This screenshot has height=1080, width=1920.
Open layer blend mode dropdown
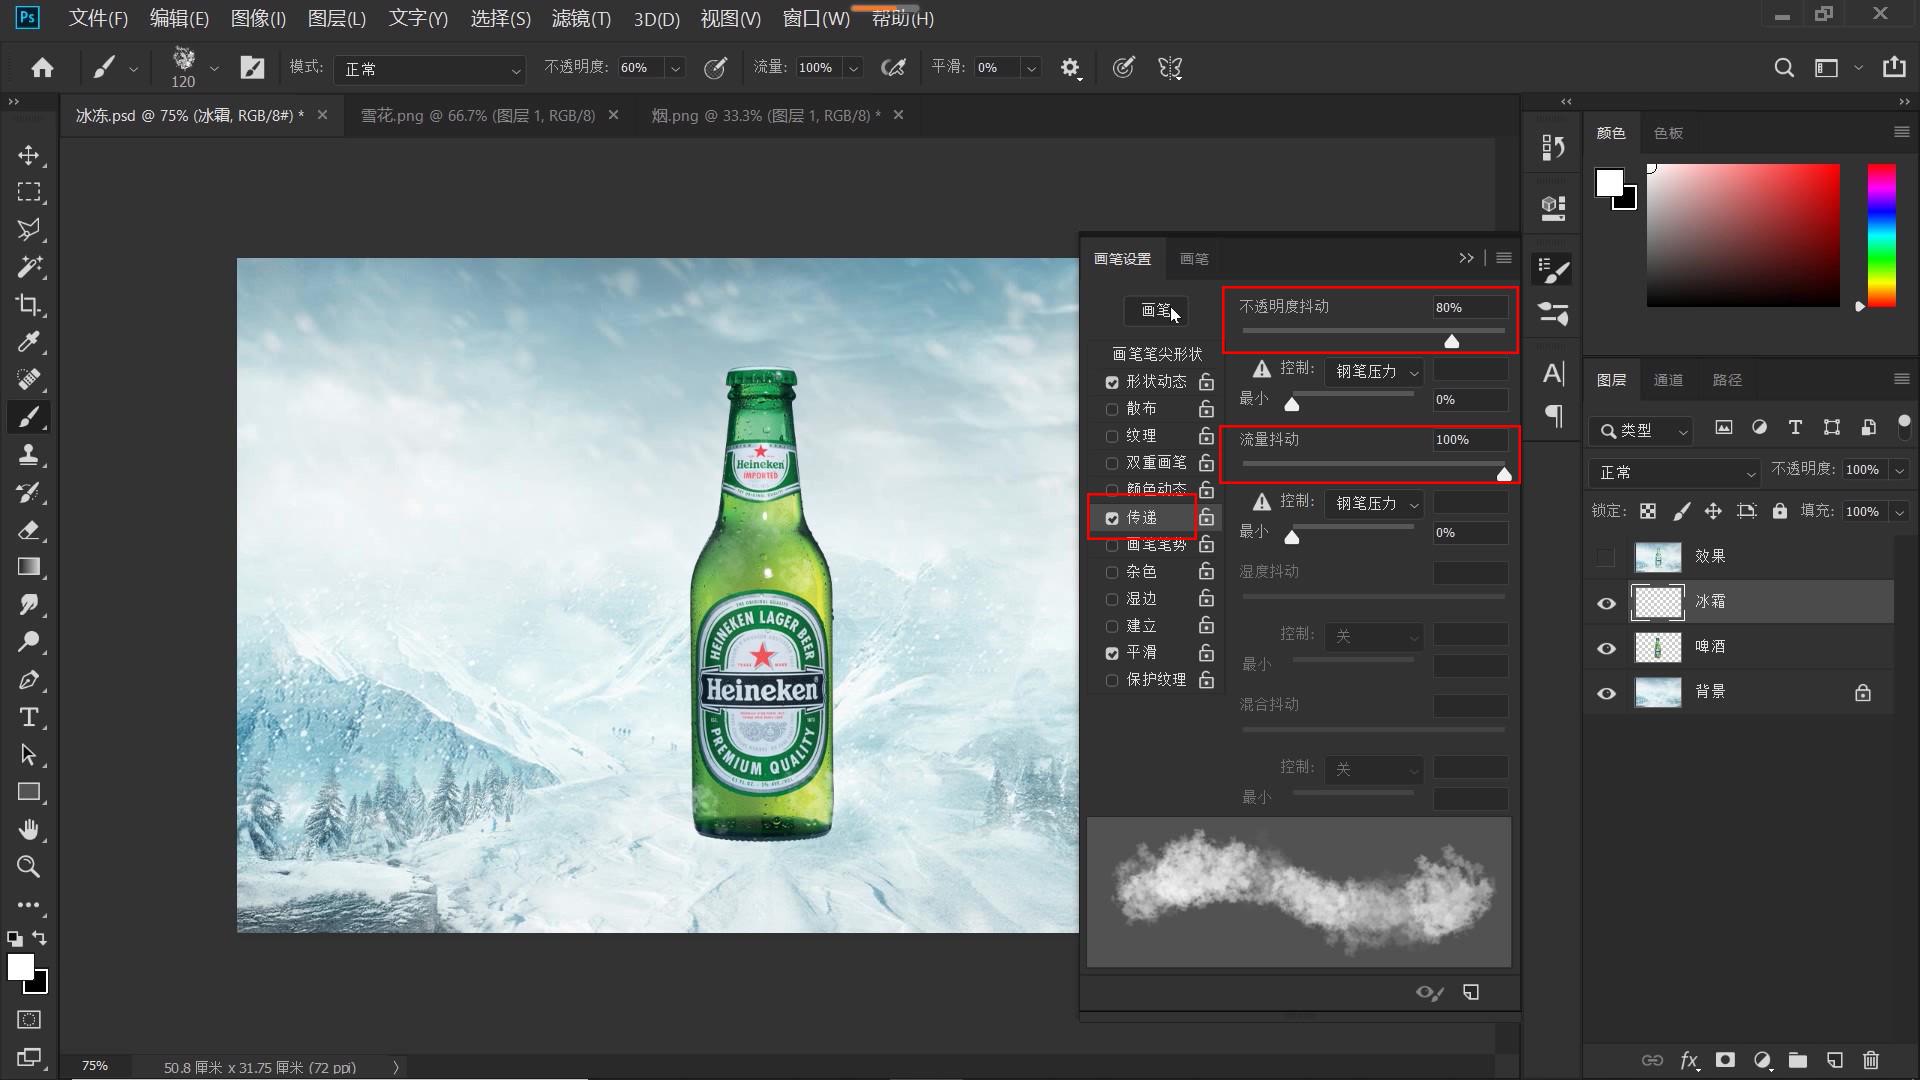pyautogui.click(x=1675, y=472)
